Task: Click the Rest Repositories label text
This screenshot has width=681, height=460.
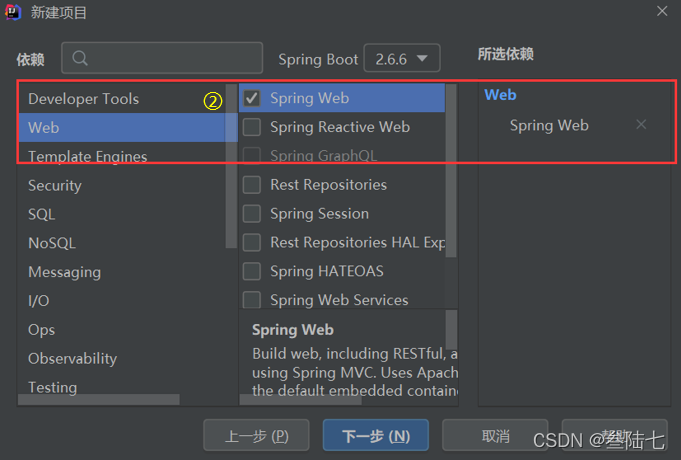Action: [328, 185]
